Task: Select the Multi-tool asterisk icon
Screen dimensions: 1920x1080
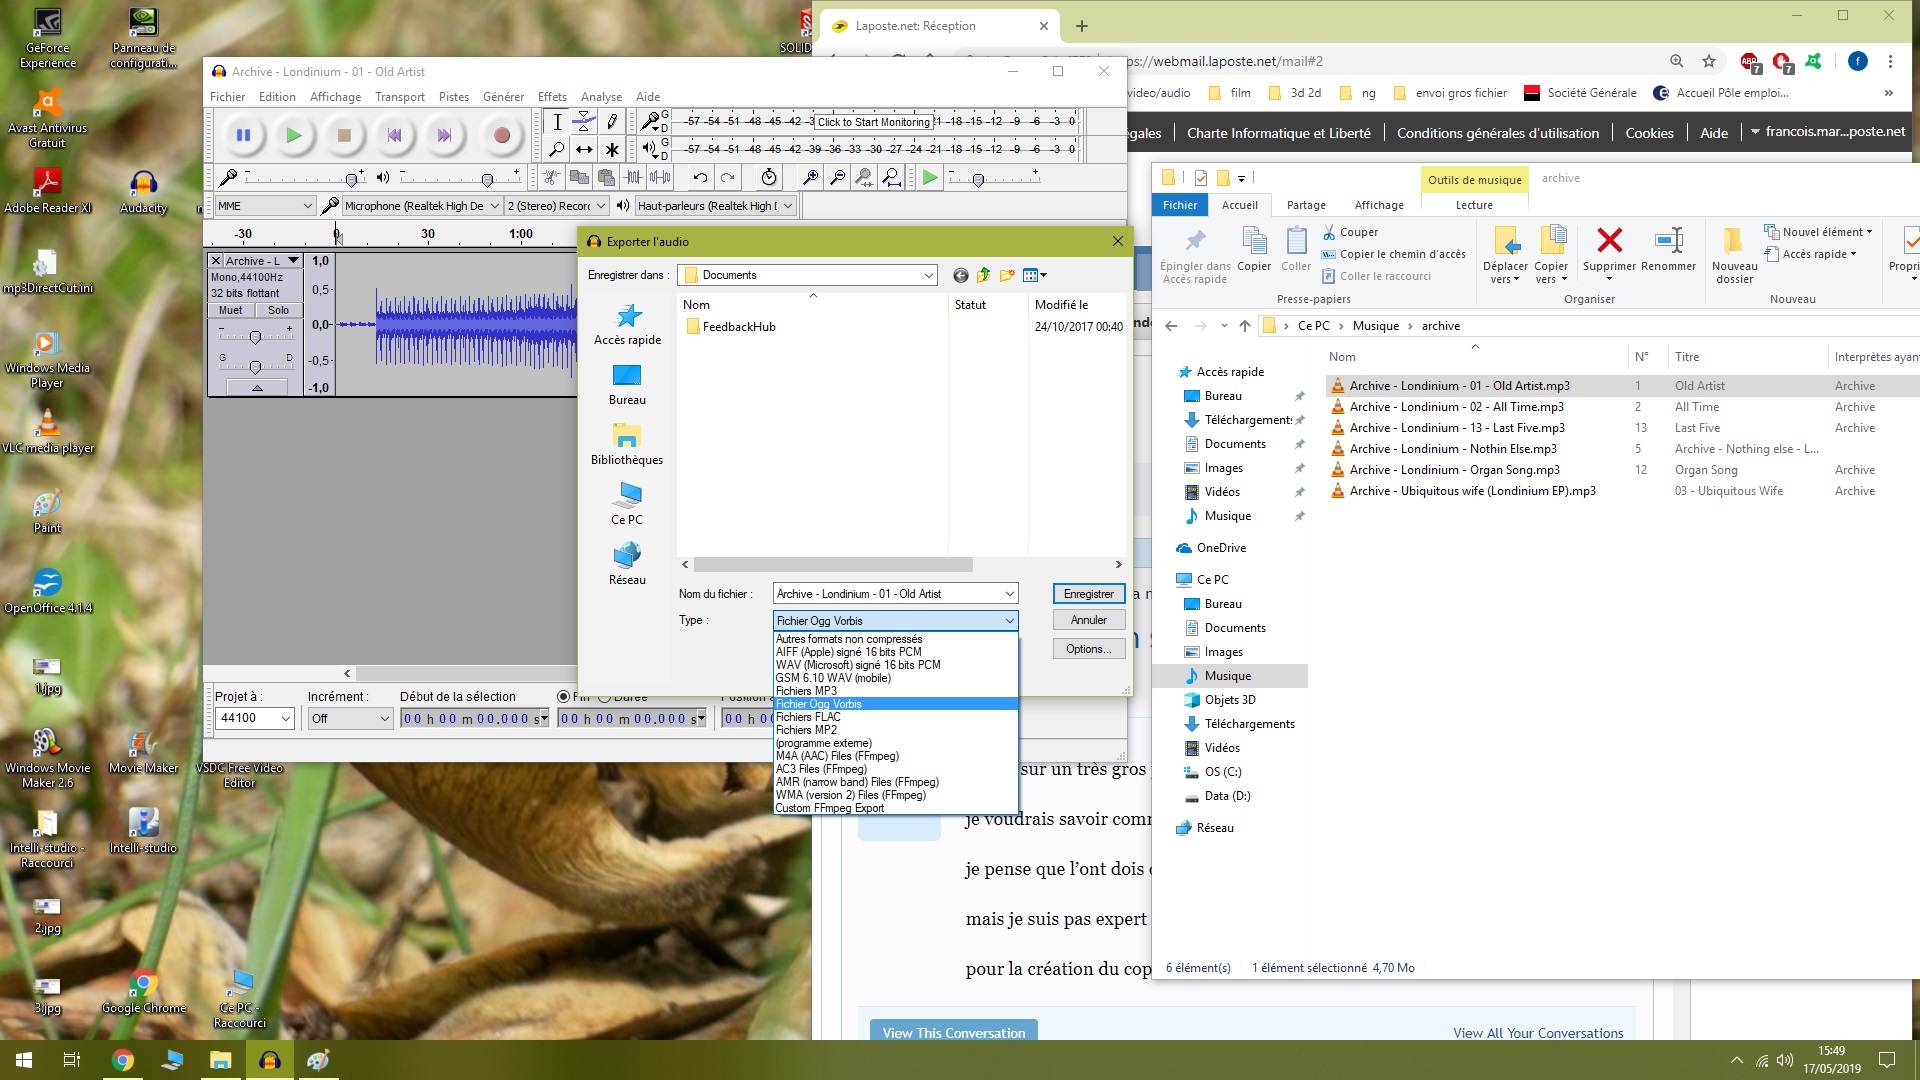Action: tap(612, 150)
